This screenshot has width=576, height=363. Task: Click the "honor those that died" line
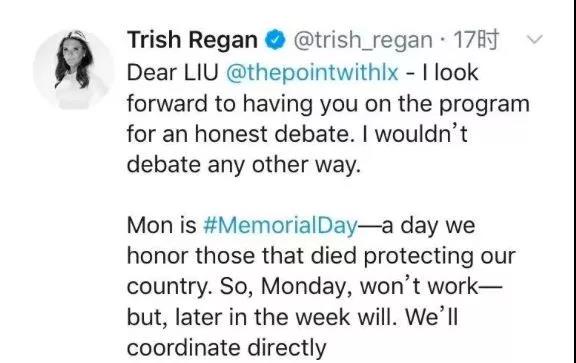pos(321,256)
